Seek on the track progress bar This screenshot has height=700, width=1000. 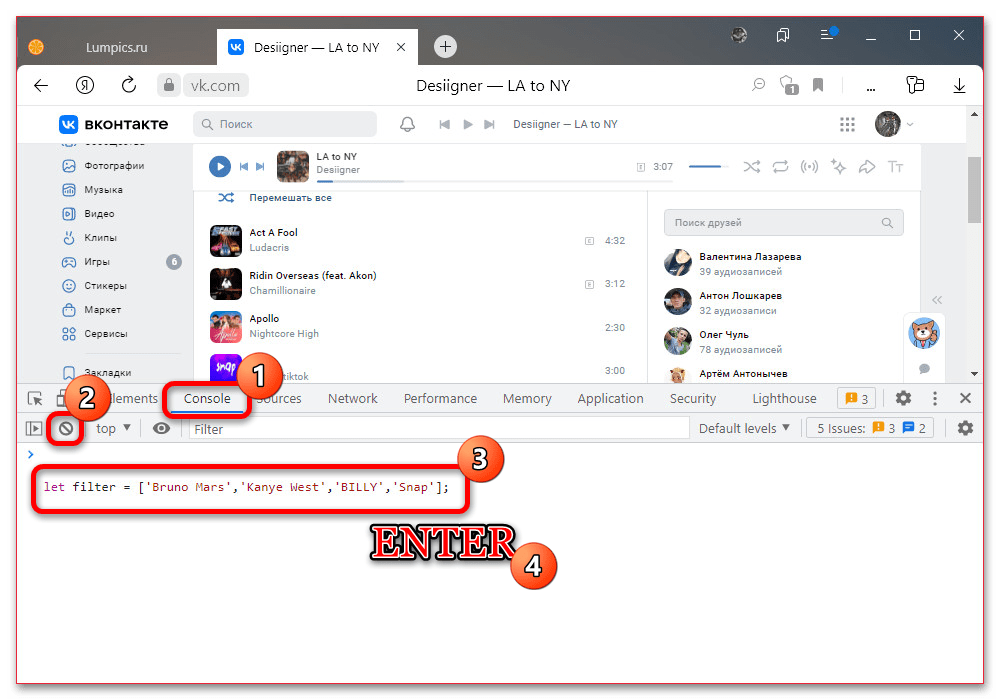pos(494,181)
